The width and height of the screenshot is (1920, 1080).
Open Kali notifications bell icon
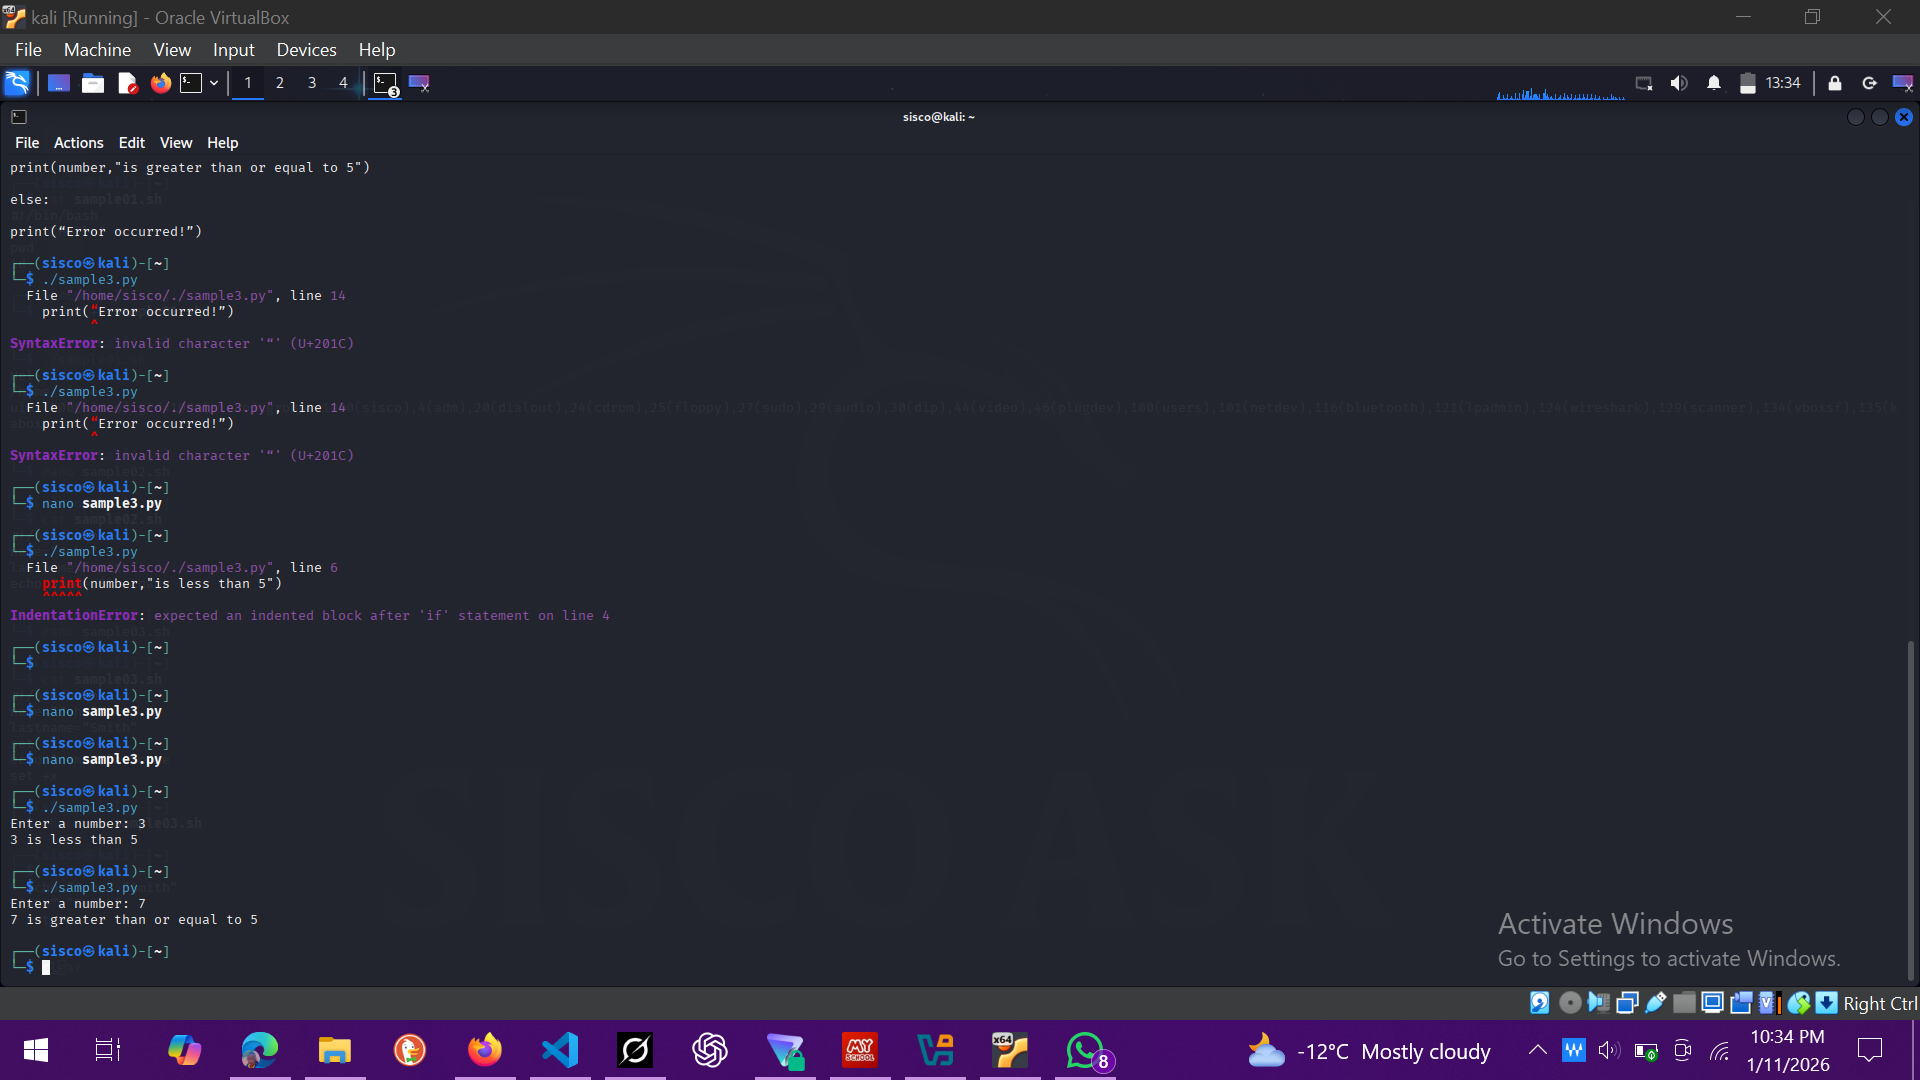[x=1714, y=83]
